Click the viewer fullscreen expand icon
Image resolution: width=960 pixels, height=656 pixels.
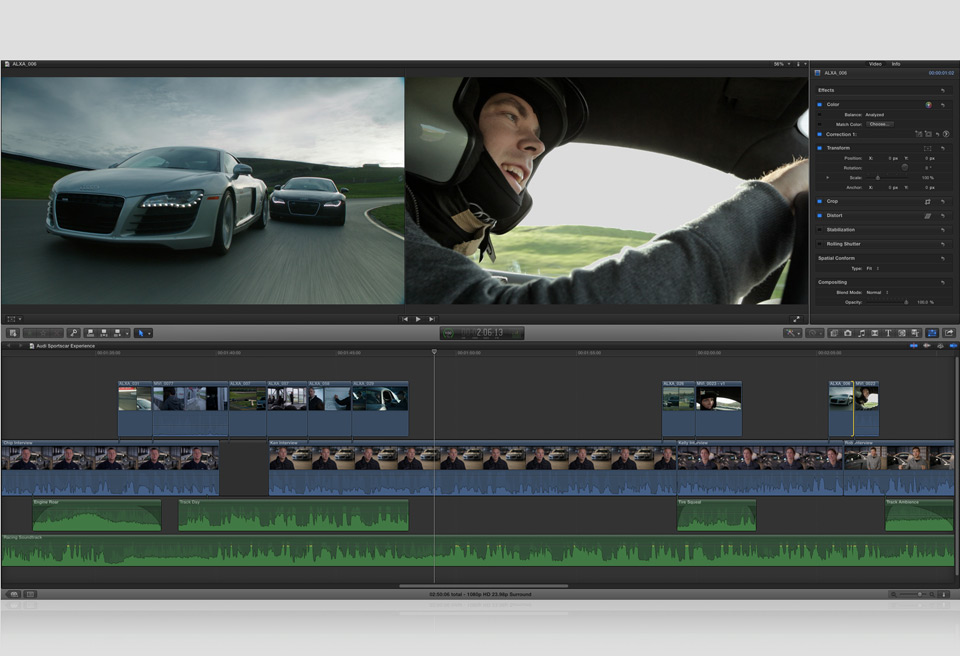796,319
